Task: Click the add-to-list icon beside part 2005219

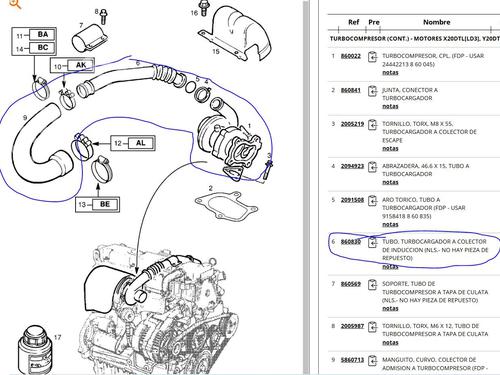Action: [x=372, y=125]
